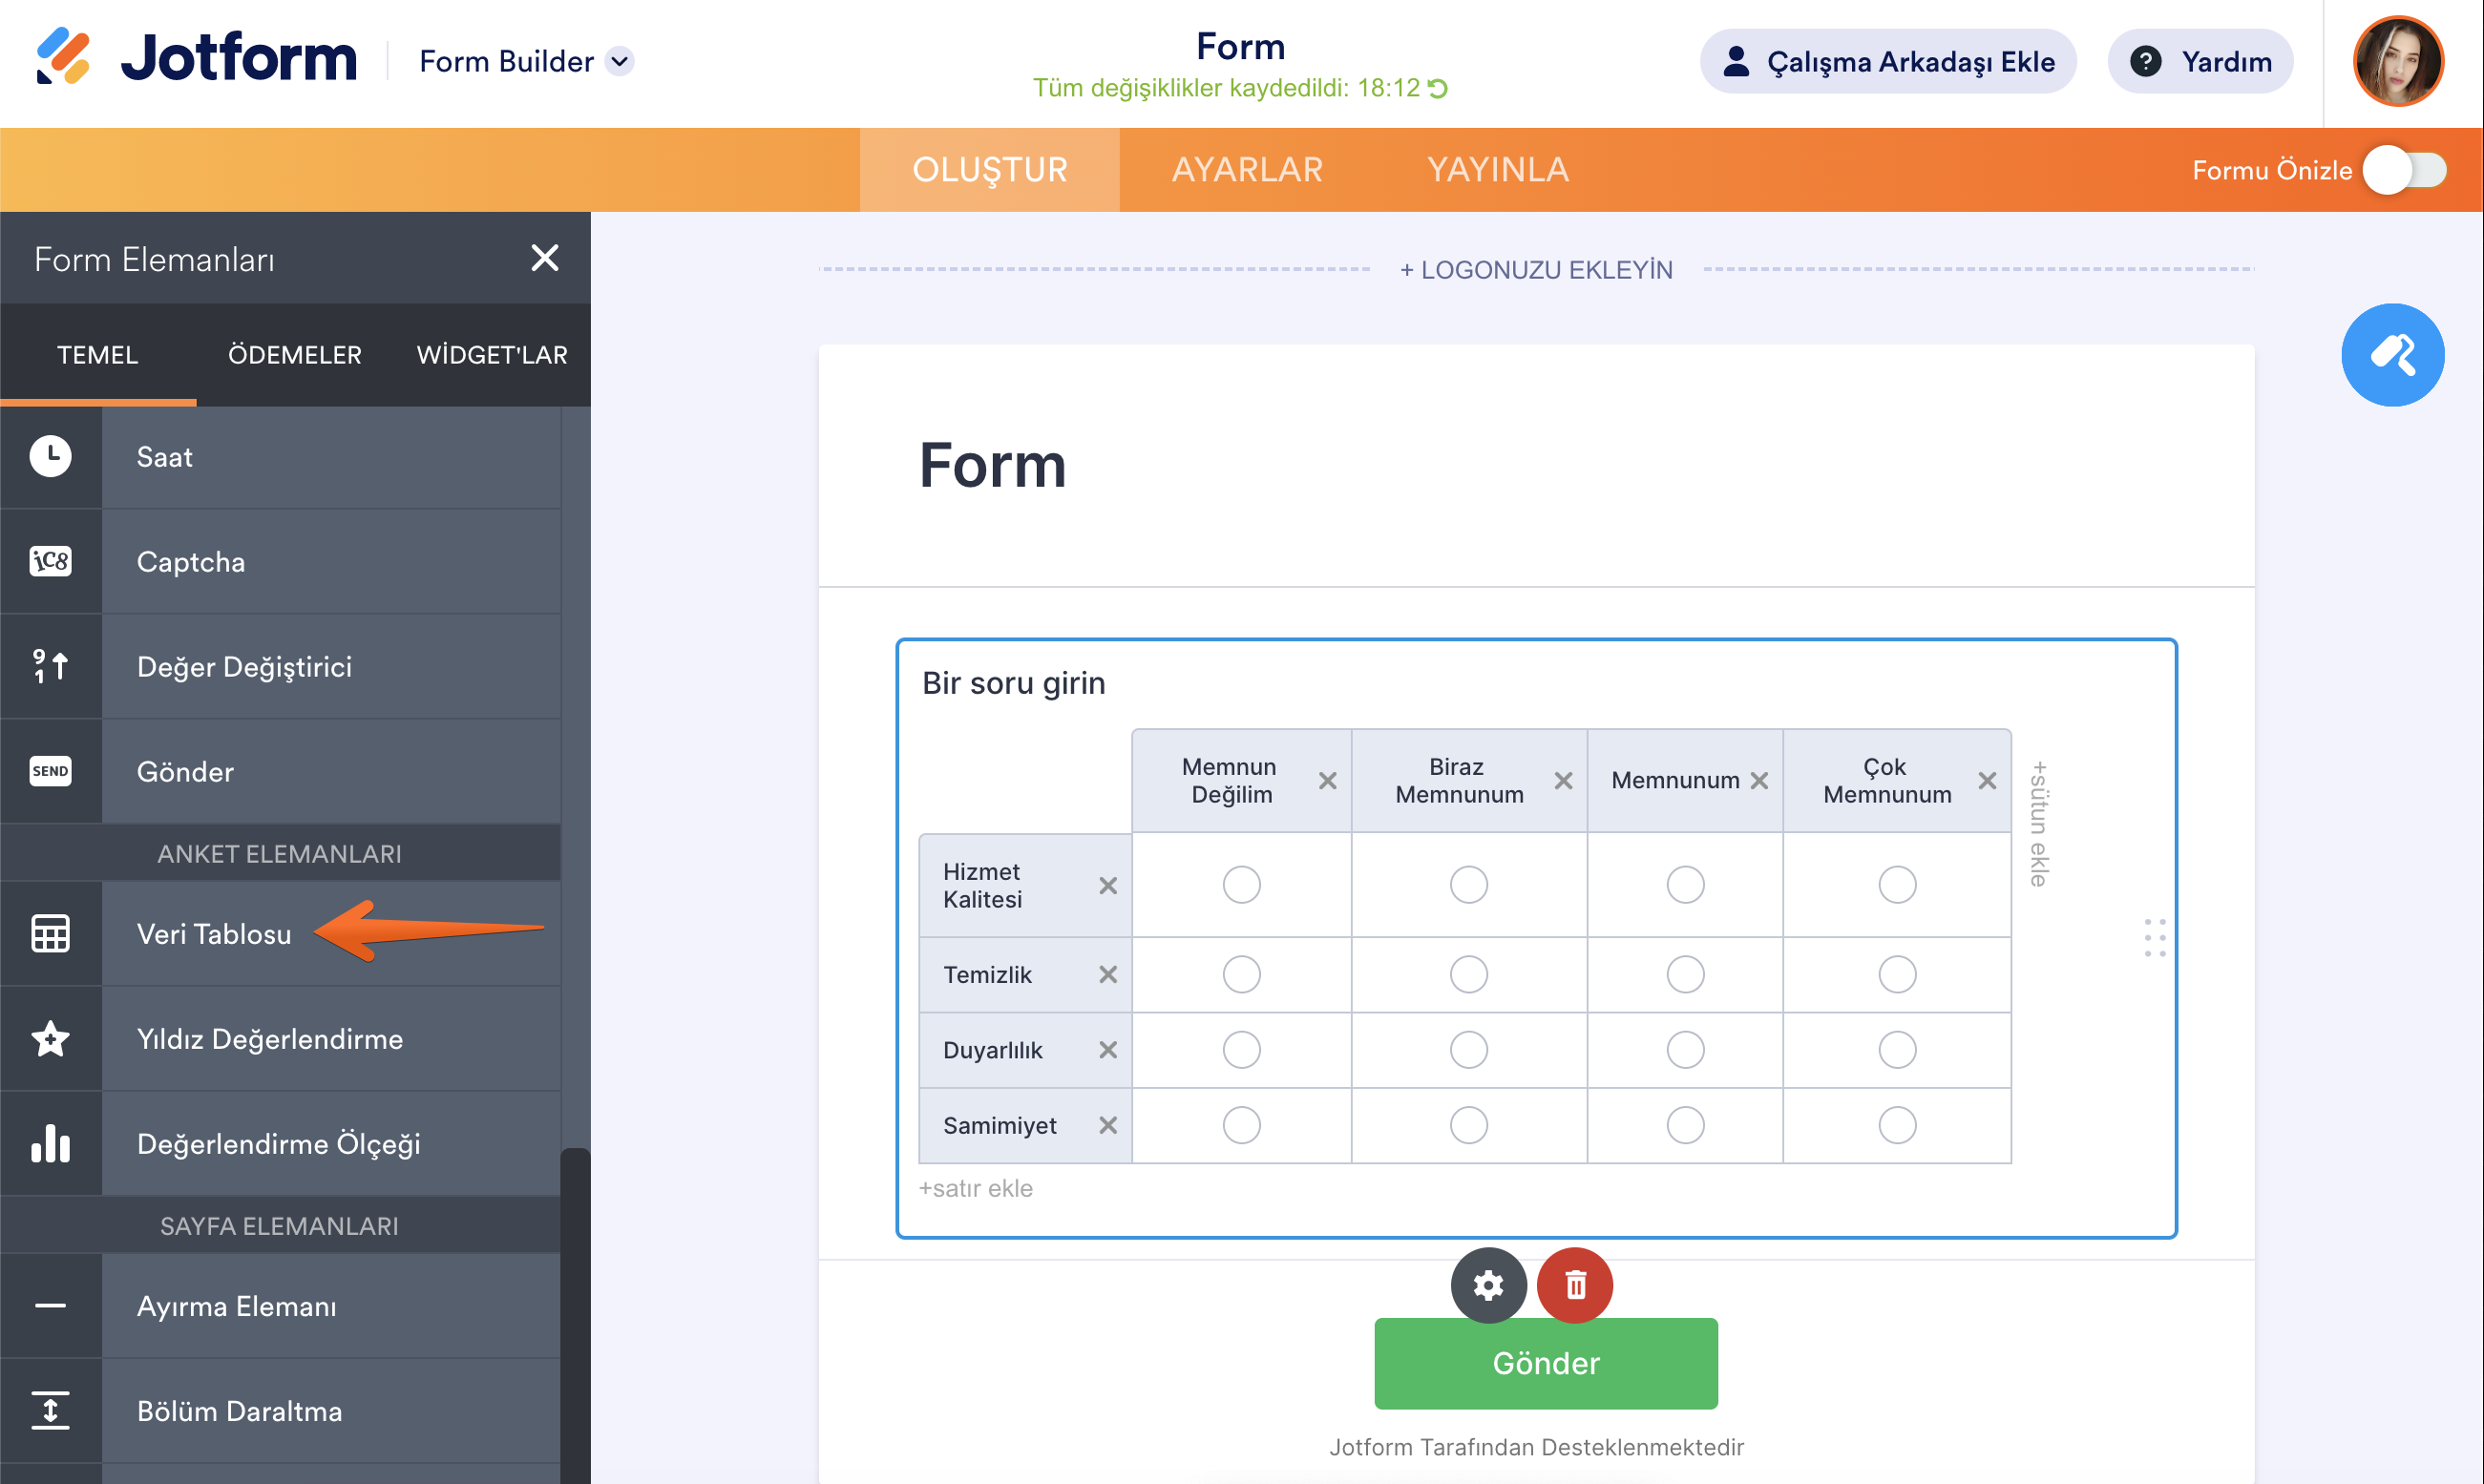Click the Veri Tablosu table icon
2484x1484 pixels.
50,933
